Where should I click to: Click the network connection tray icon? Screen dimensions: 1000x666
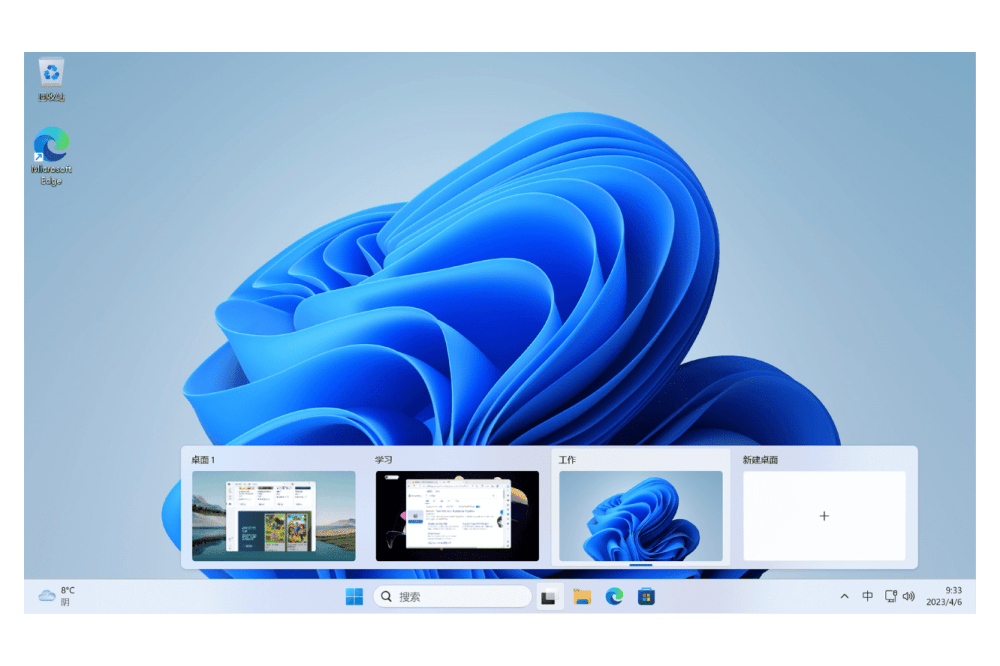888,597
